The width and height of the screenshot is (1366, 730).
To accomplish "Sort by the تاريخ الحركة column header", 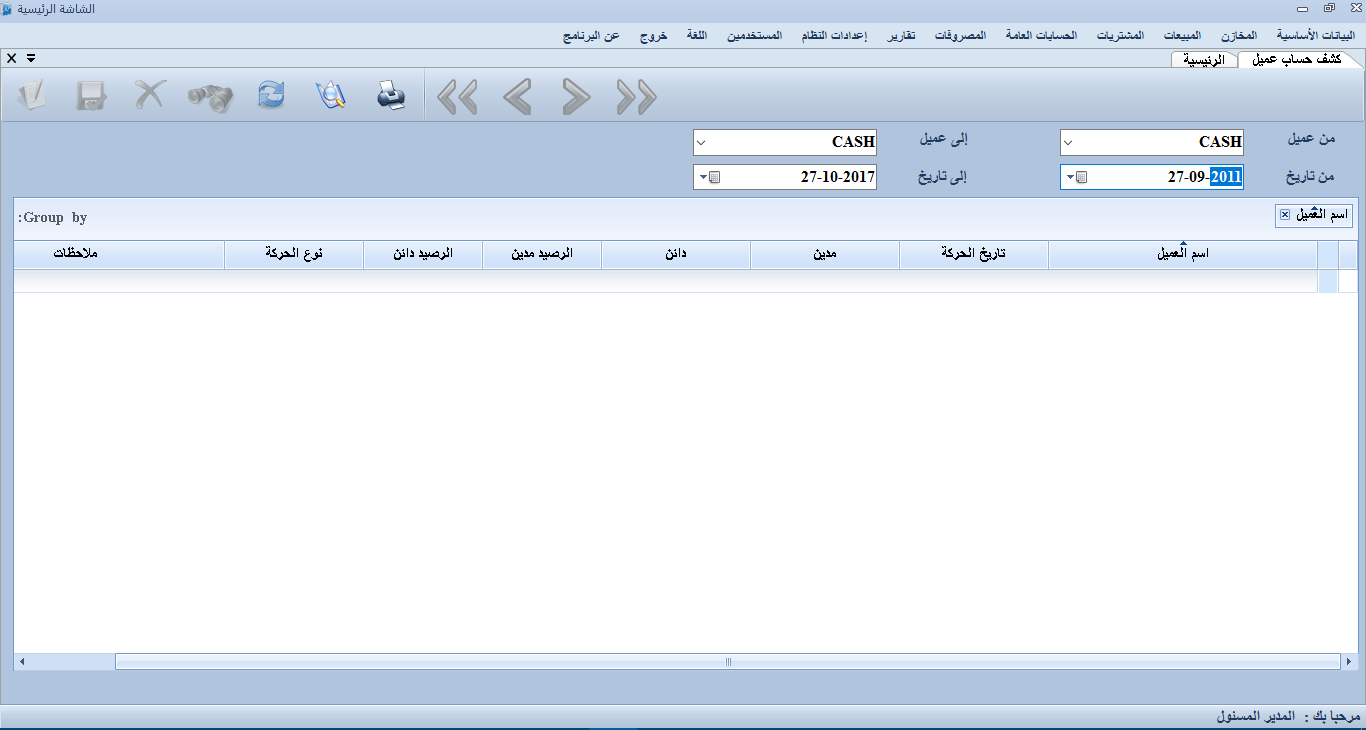I will 973,255.
